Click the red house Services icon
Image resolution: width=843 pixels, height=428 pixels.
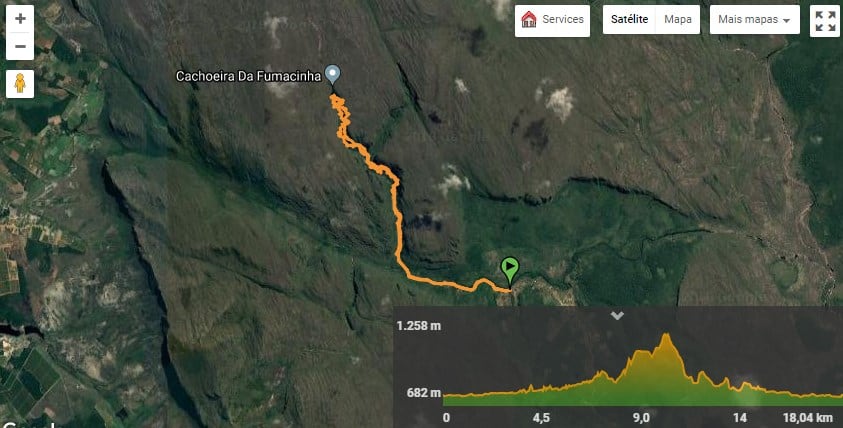pyautogui.click(x=529, y=20)
